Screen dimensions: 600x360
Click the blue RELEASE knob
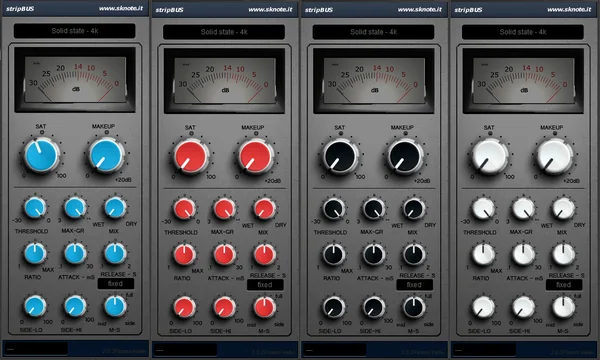[115, 253]
